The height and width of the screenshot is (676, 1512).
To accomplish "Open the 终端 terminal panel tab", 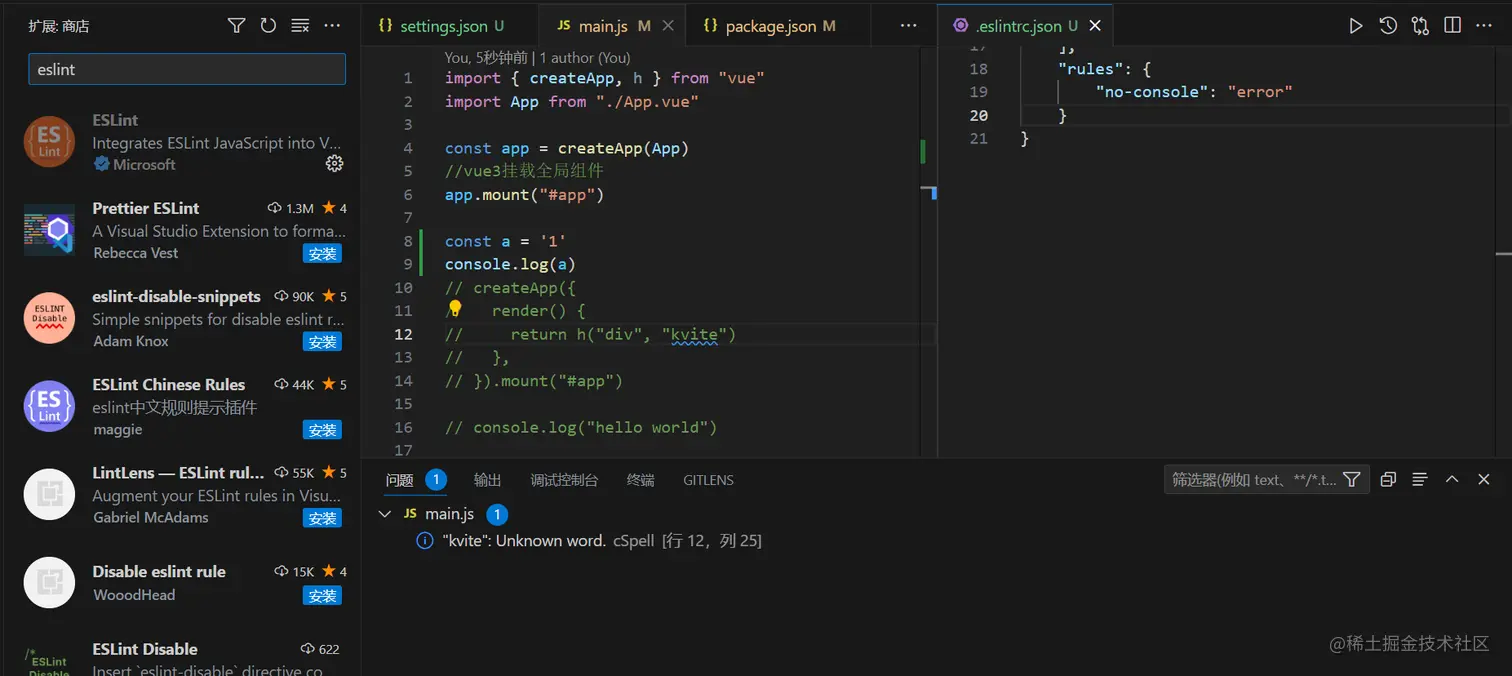I will pyautogui.click(x=640, y=480).
